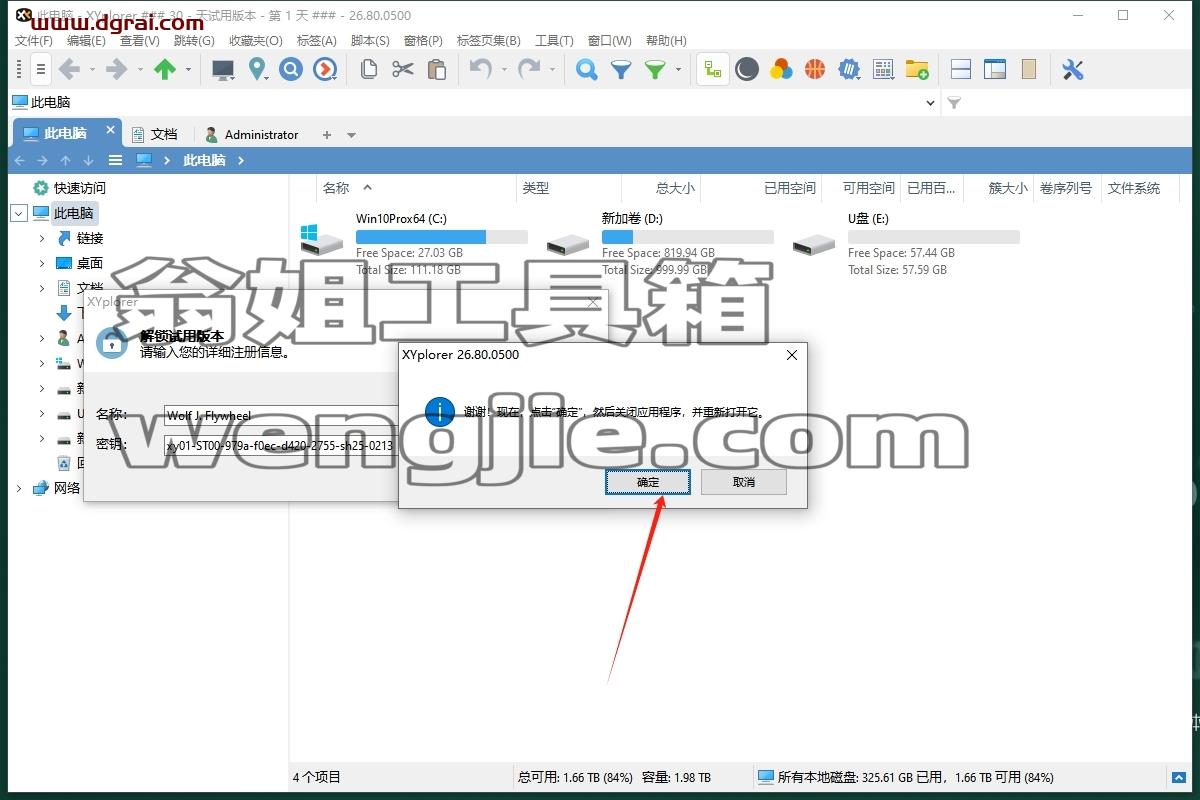
Task: Select the 新加卷 (D:) drive
Action: 659,243
